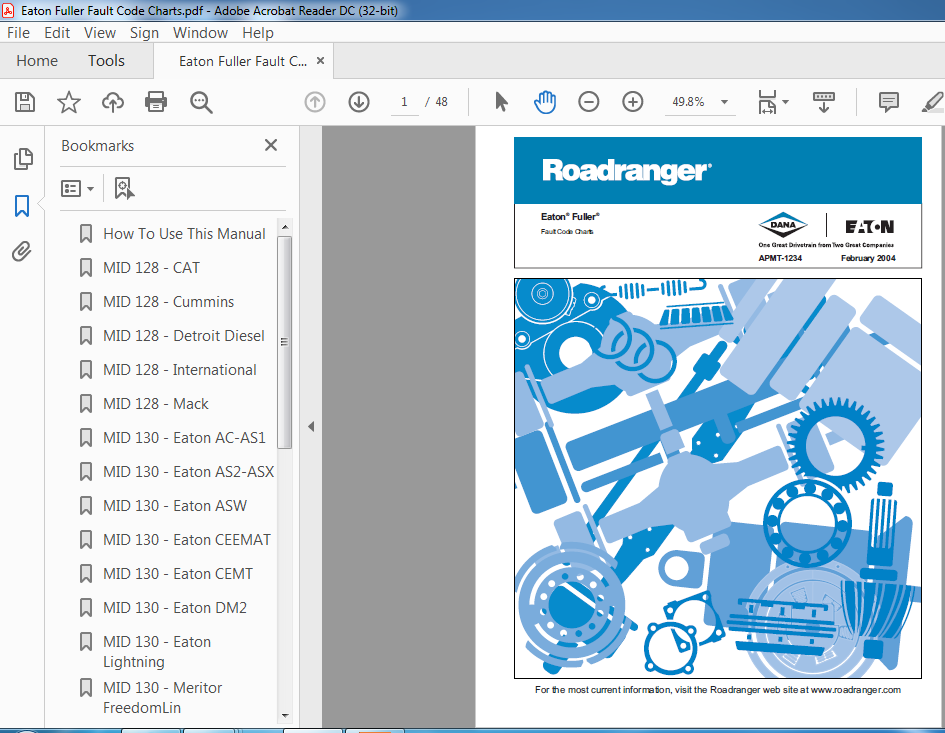Click the Fit page scrolling mode icon
Viewport: 945px width, 733px height.
pos(767,102)
